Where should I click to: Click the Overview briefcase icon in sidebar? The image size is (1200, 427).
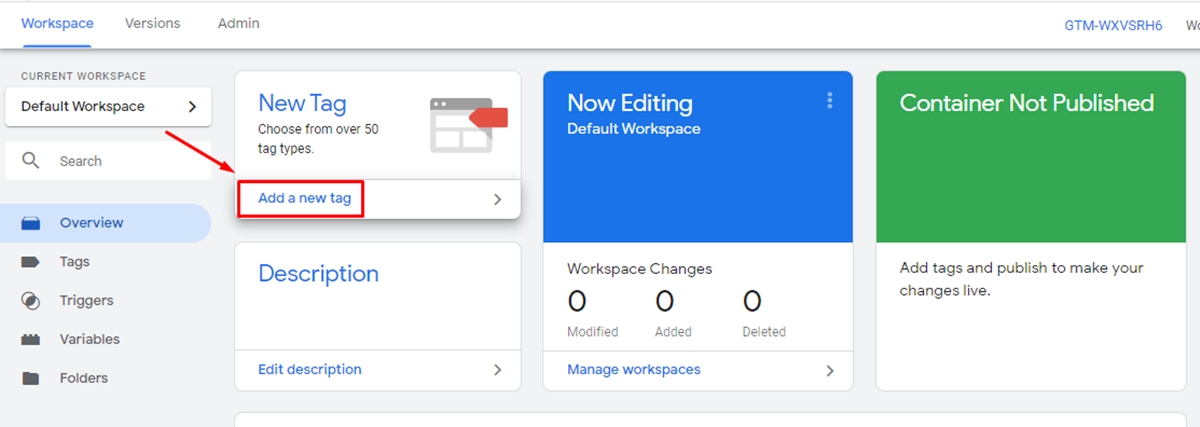(31, 223)
